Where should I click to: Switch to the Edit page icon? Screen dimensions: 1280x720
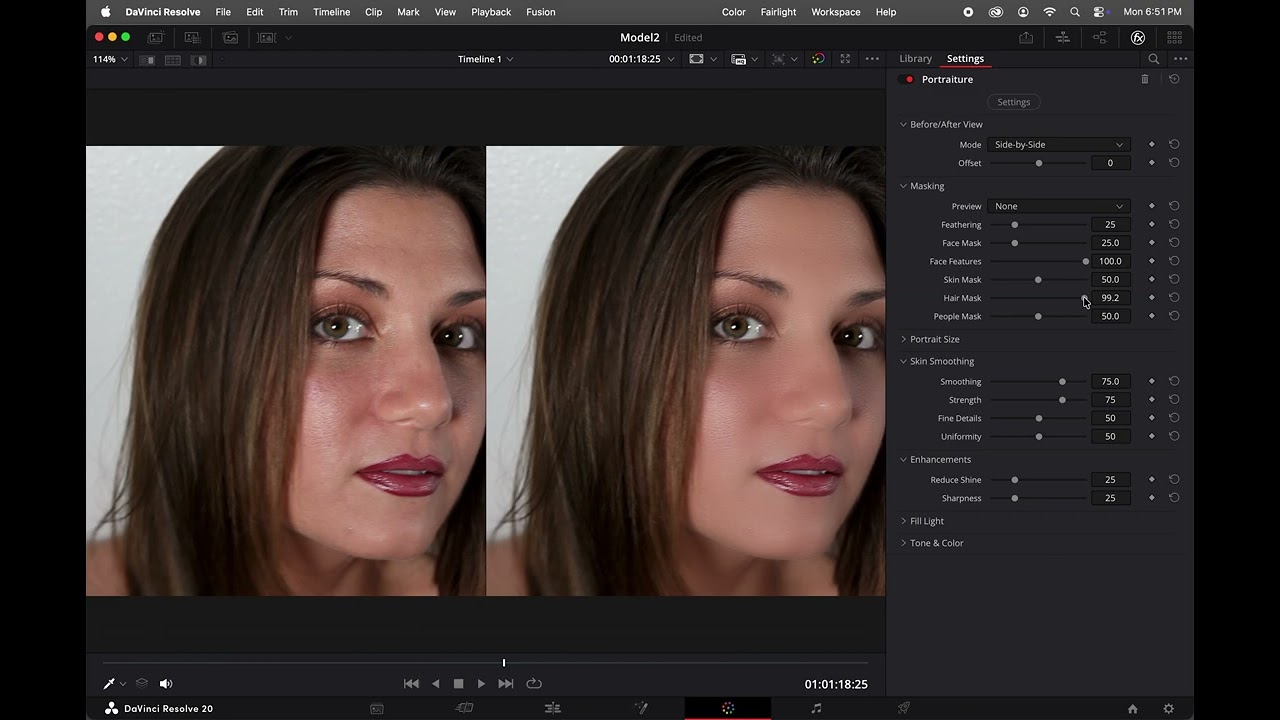pos(553,708)
